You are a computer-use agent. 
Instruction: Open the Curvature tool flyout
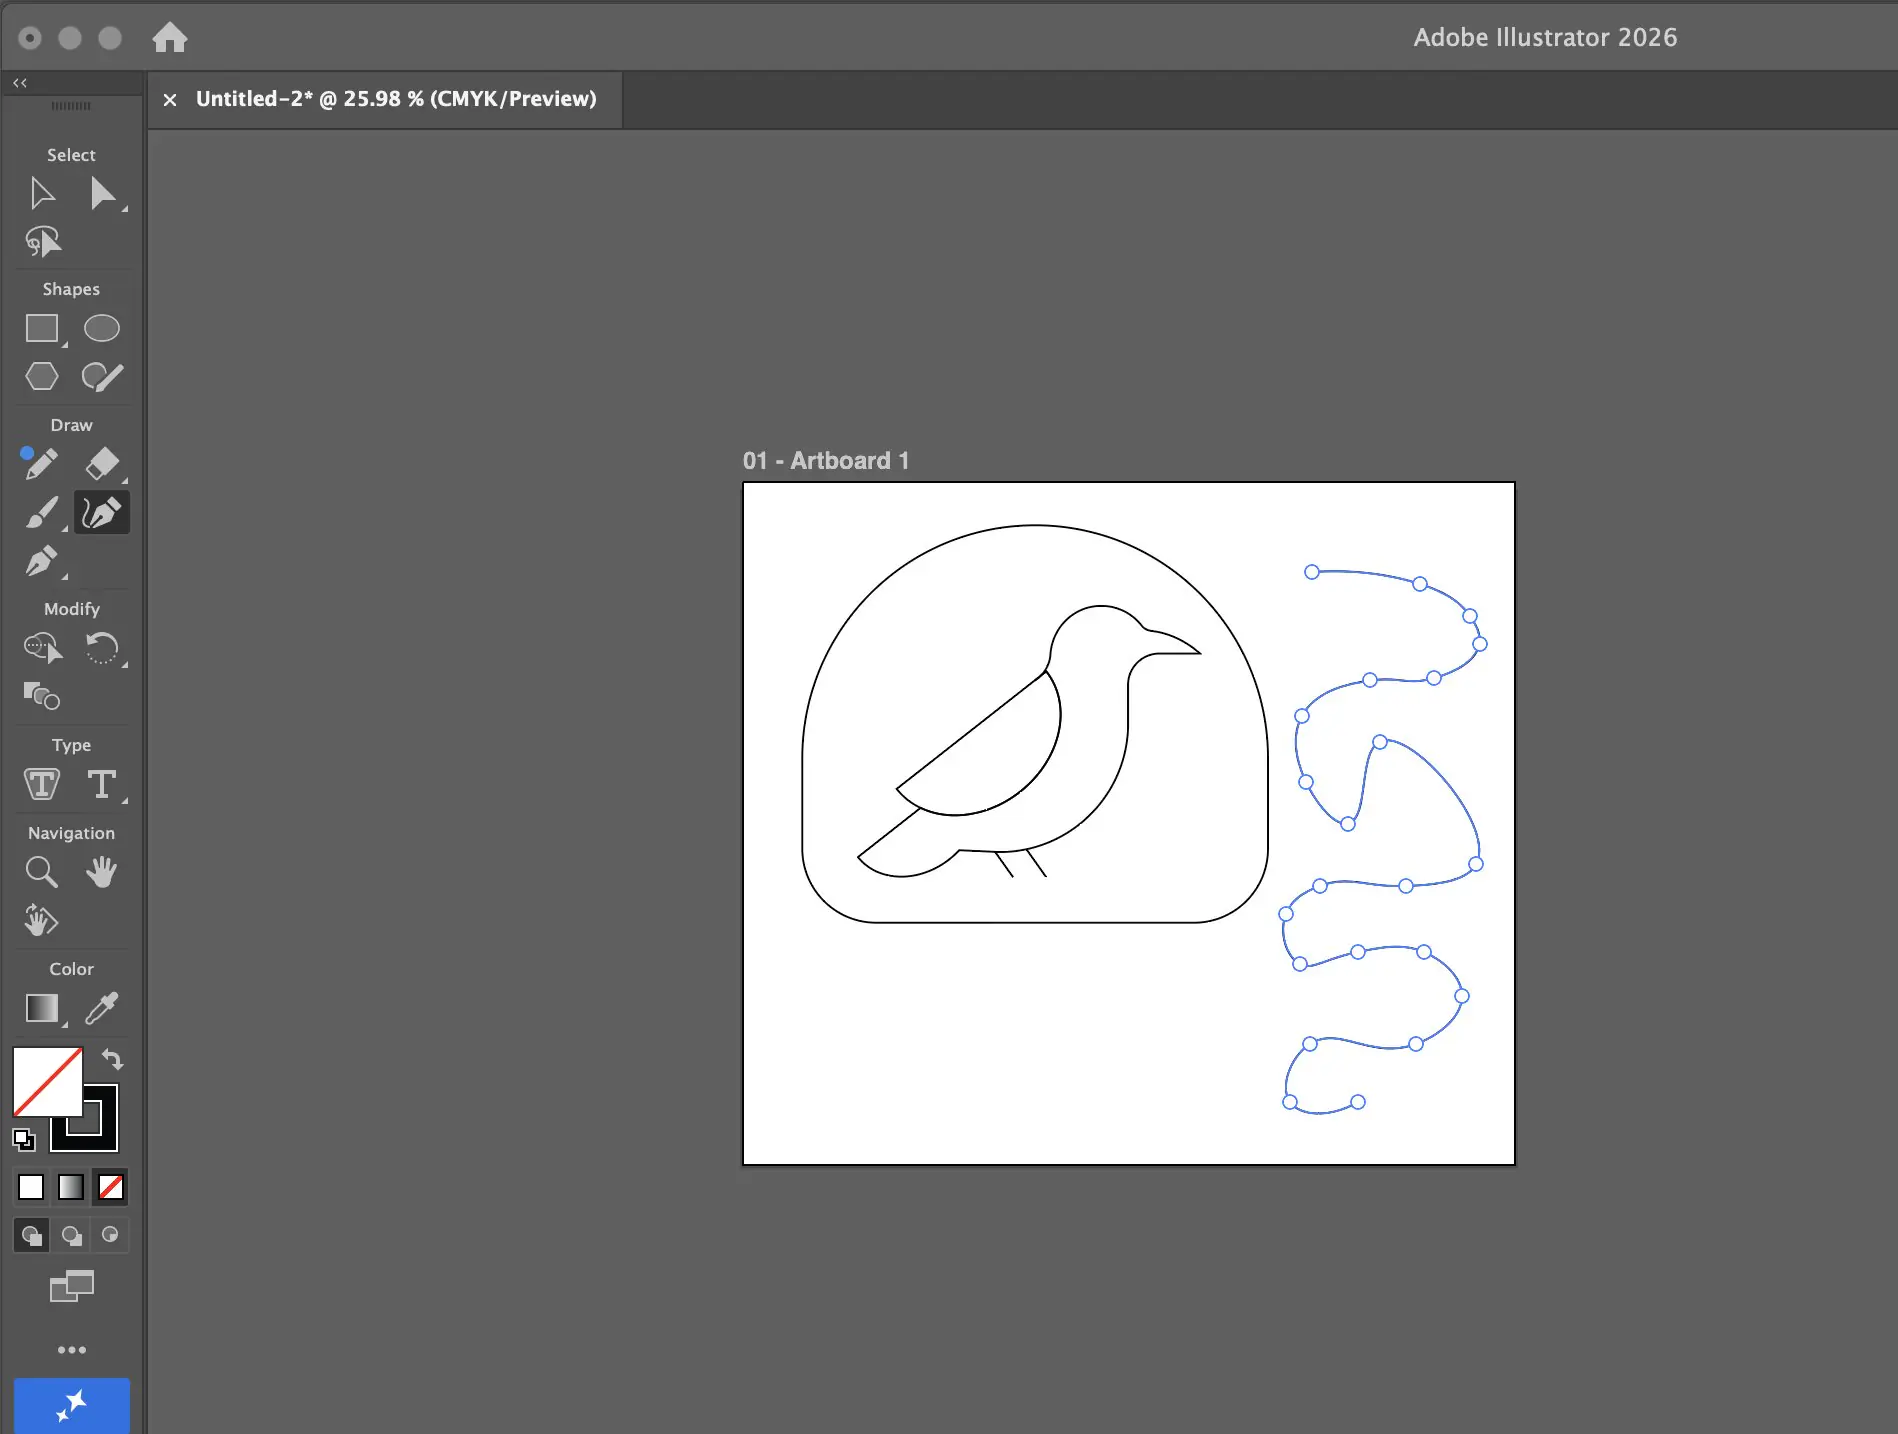coord(101,512)
